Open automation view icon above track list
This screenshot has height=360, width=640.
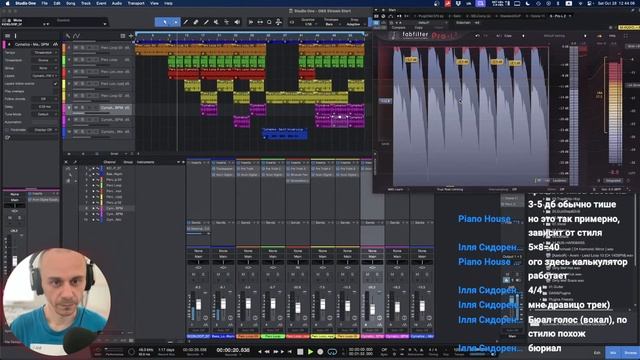coord(77,36)
